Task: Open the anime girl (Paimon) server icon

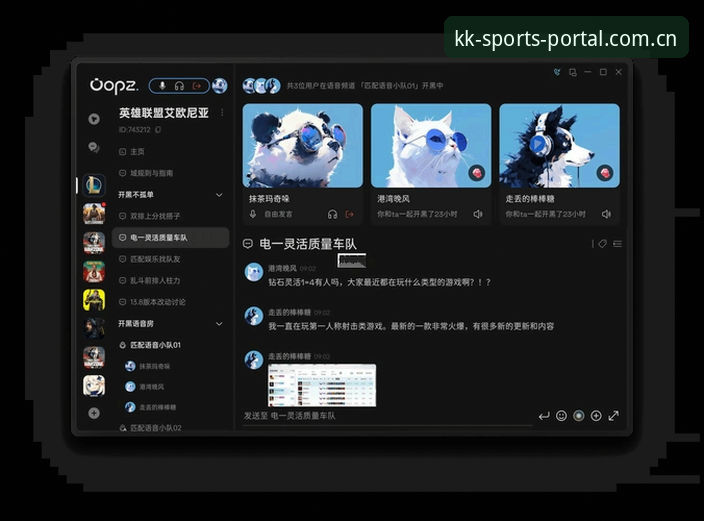Action: (94, 386)
